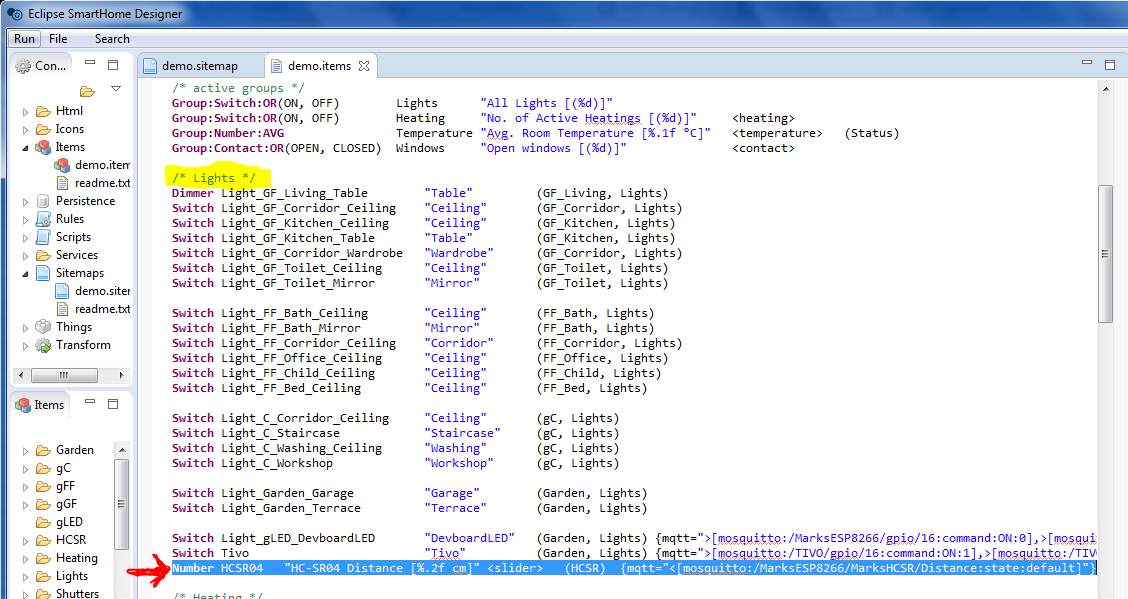Expand the Transform node
1128x599 pixels.
[x=25, y=345]
